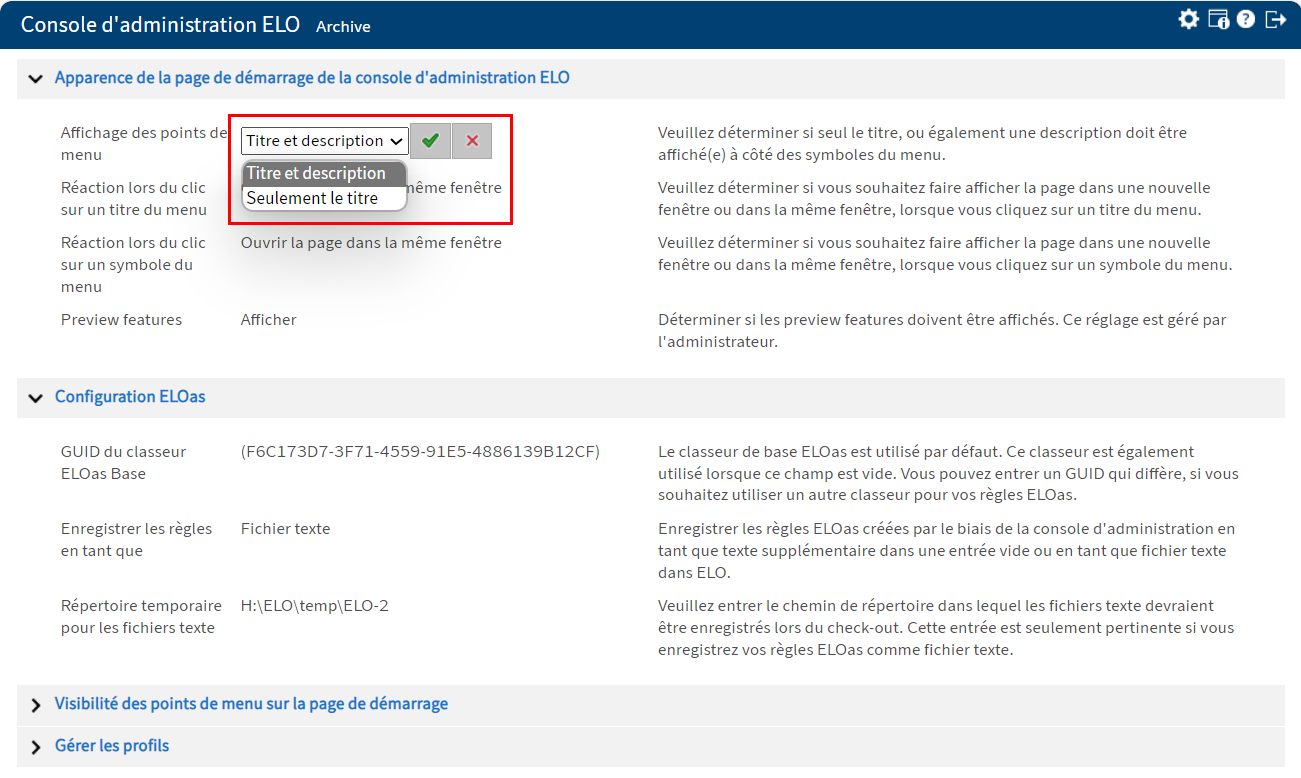1301x778 pixels.
Task: Click the GUID value F6C173D7-3F71-4559-91E5-4886139B12CF
Action: 420,451
